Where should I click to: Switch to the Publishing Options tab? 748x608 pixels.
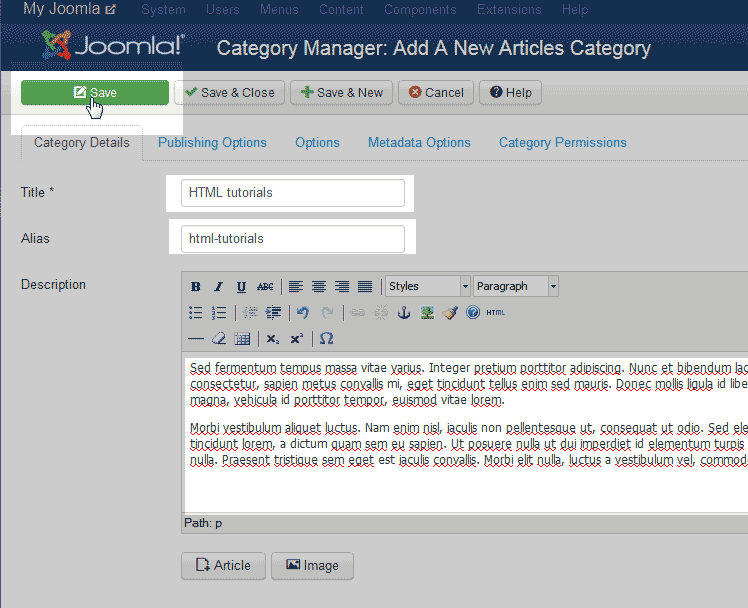[x=212, y=143]
